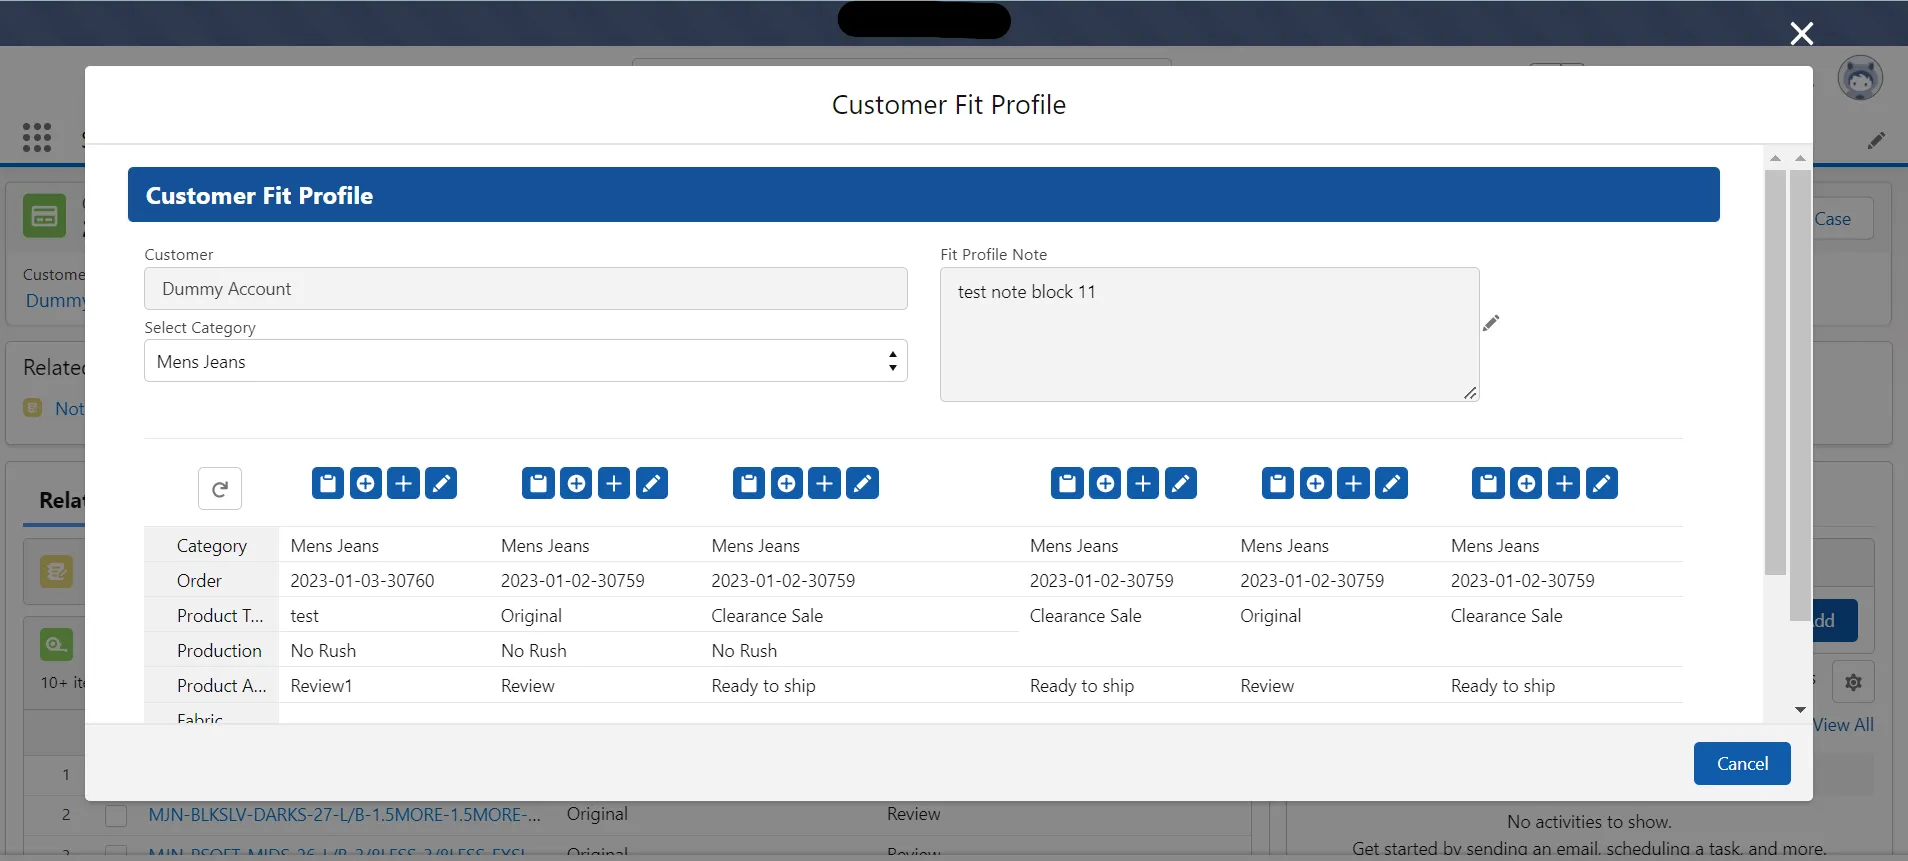Click the user avatar icon
This screenshot has width=1908, height=861.
click(1859, 78)
